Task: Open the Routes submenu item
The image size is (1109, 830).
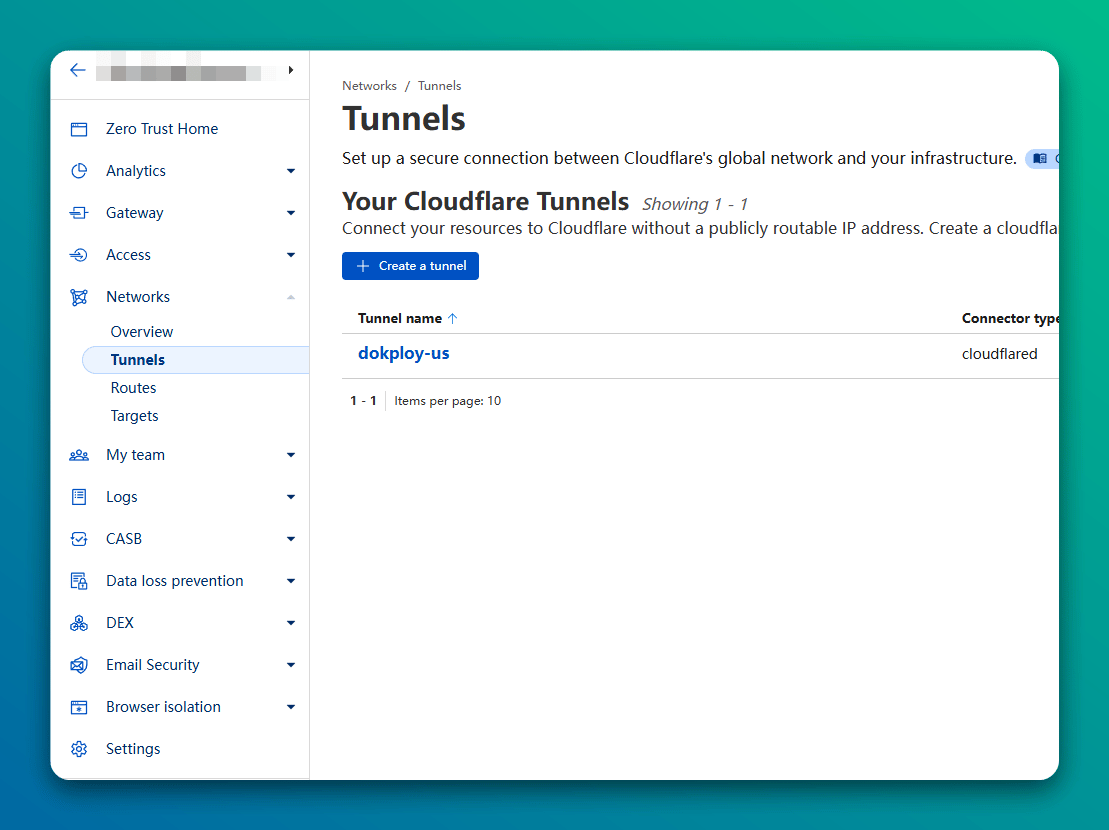Action: pyautogui.click(x=134, y=388)
